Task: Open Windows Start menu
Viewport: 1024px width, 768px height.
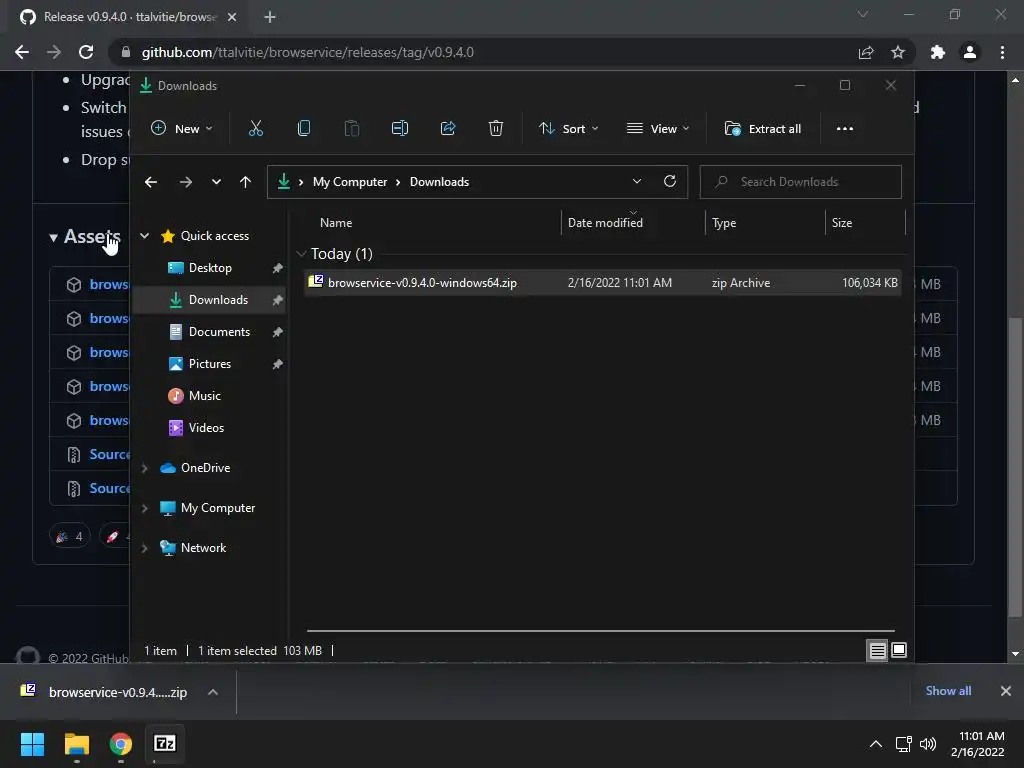Action: pos(32,744)
